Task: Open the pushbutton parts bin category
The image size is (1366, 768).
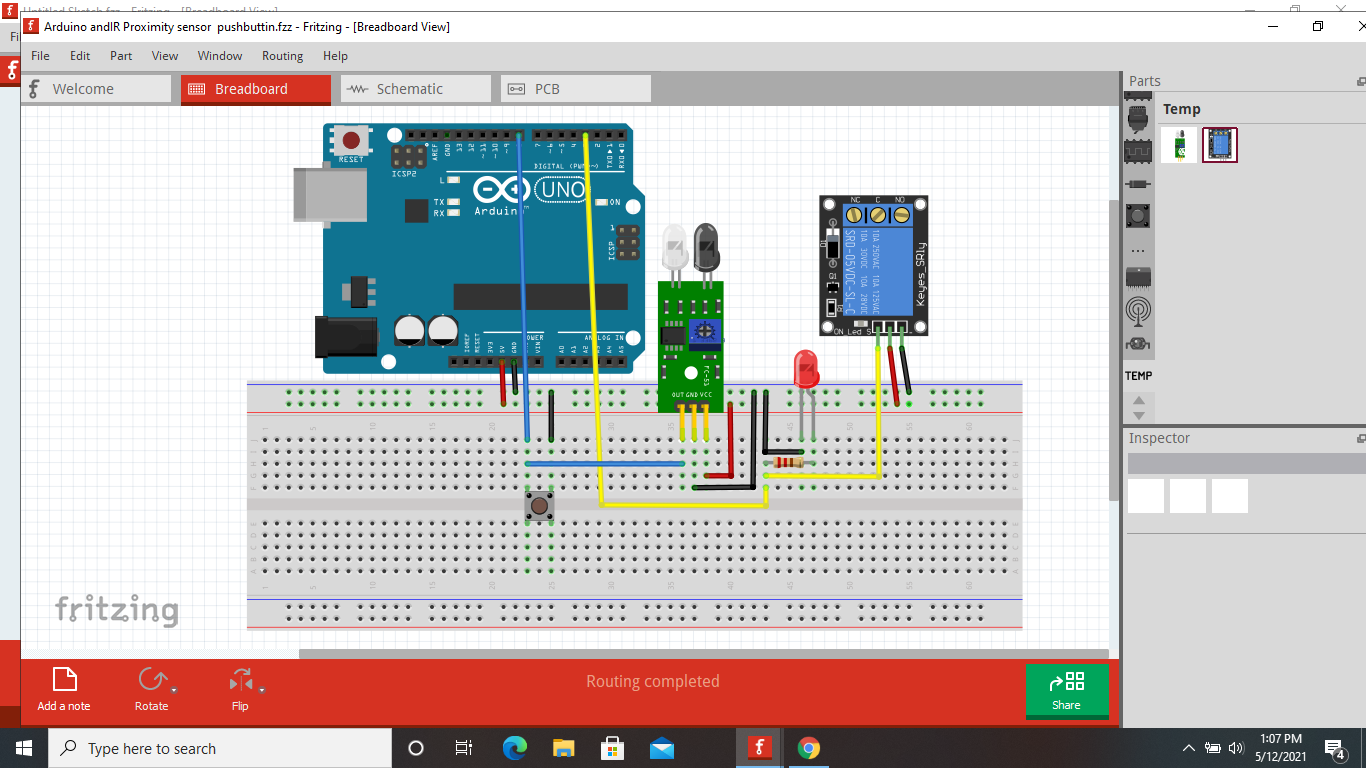Action: coord(1138,215)
